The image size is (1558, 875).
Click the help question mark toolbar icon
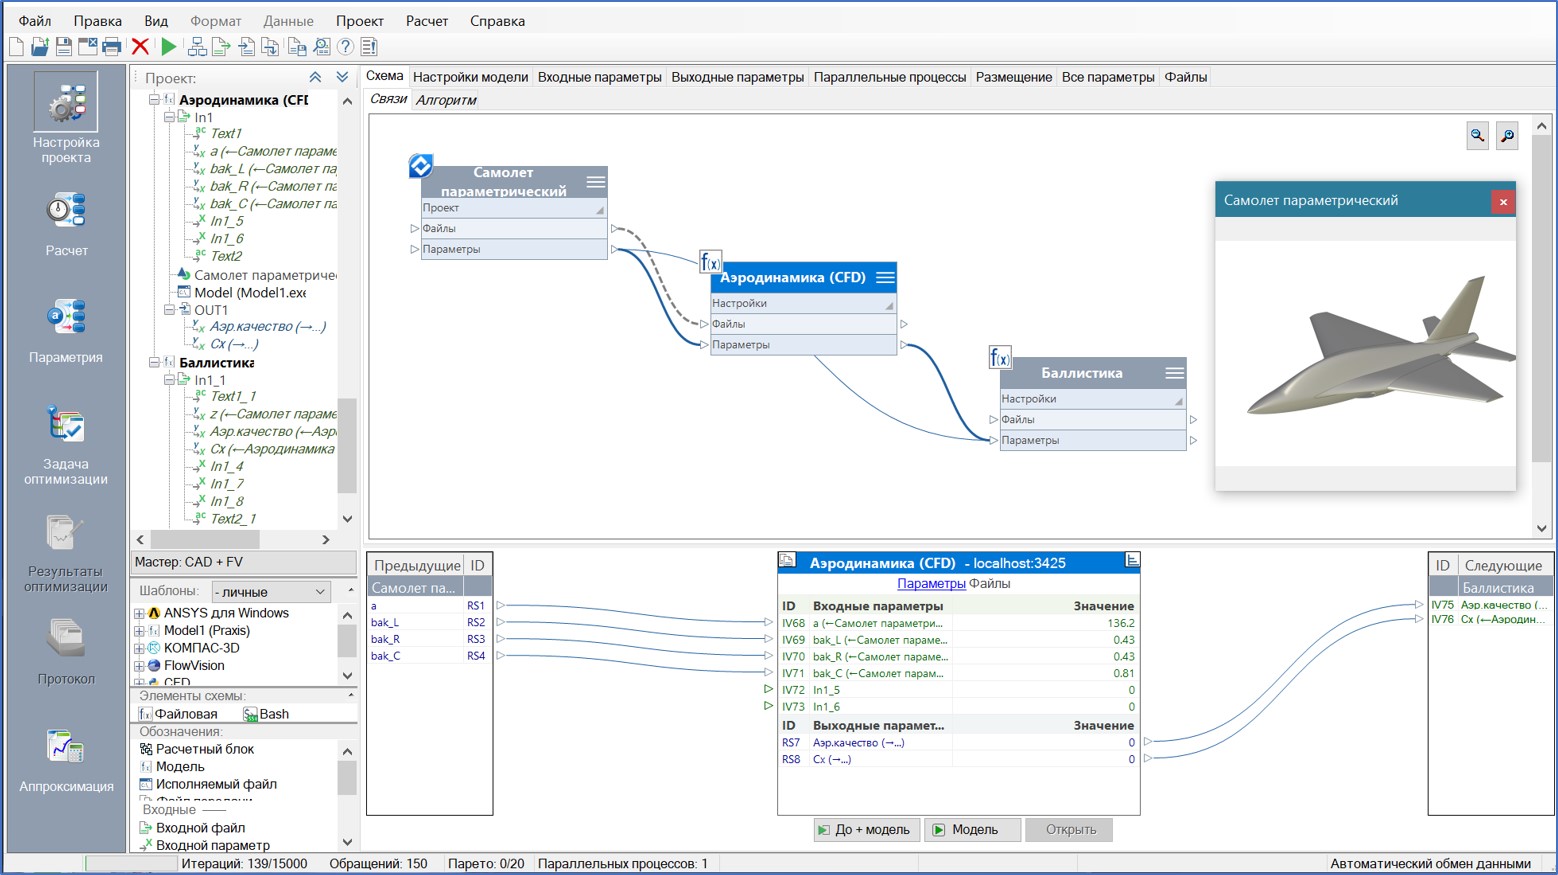tap(345, 46)
